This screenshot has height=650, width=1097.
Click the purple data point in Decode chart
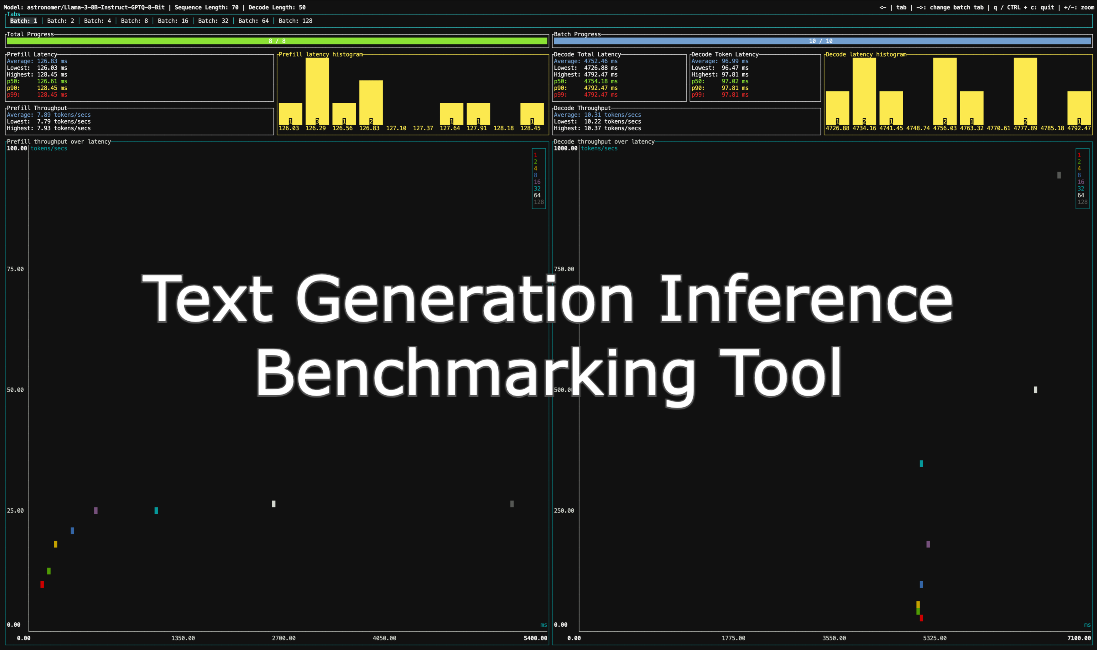(x=928, y=544)
